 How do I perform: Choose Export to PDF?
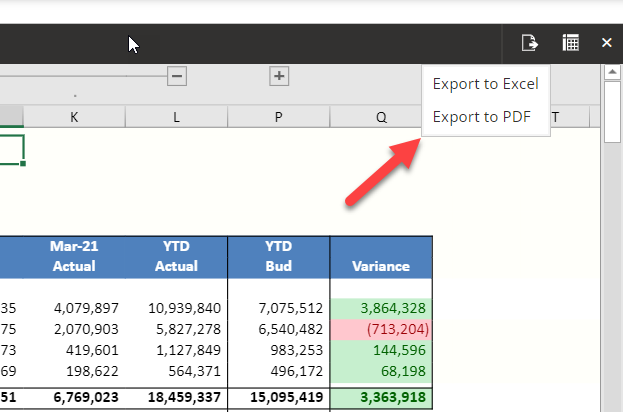coord(480,117)
